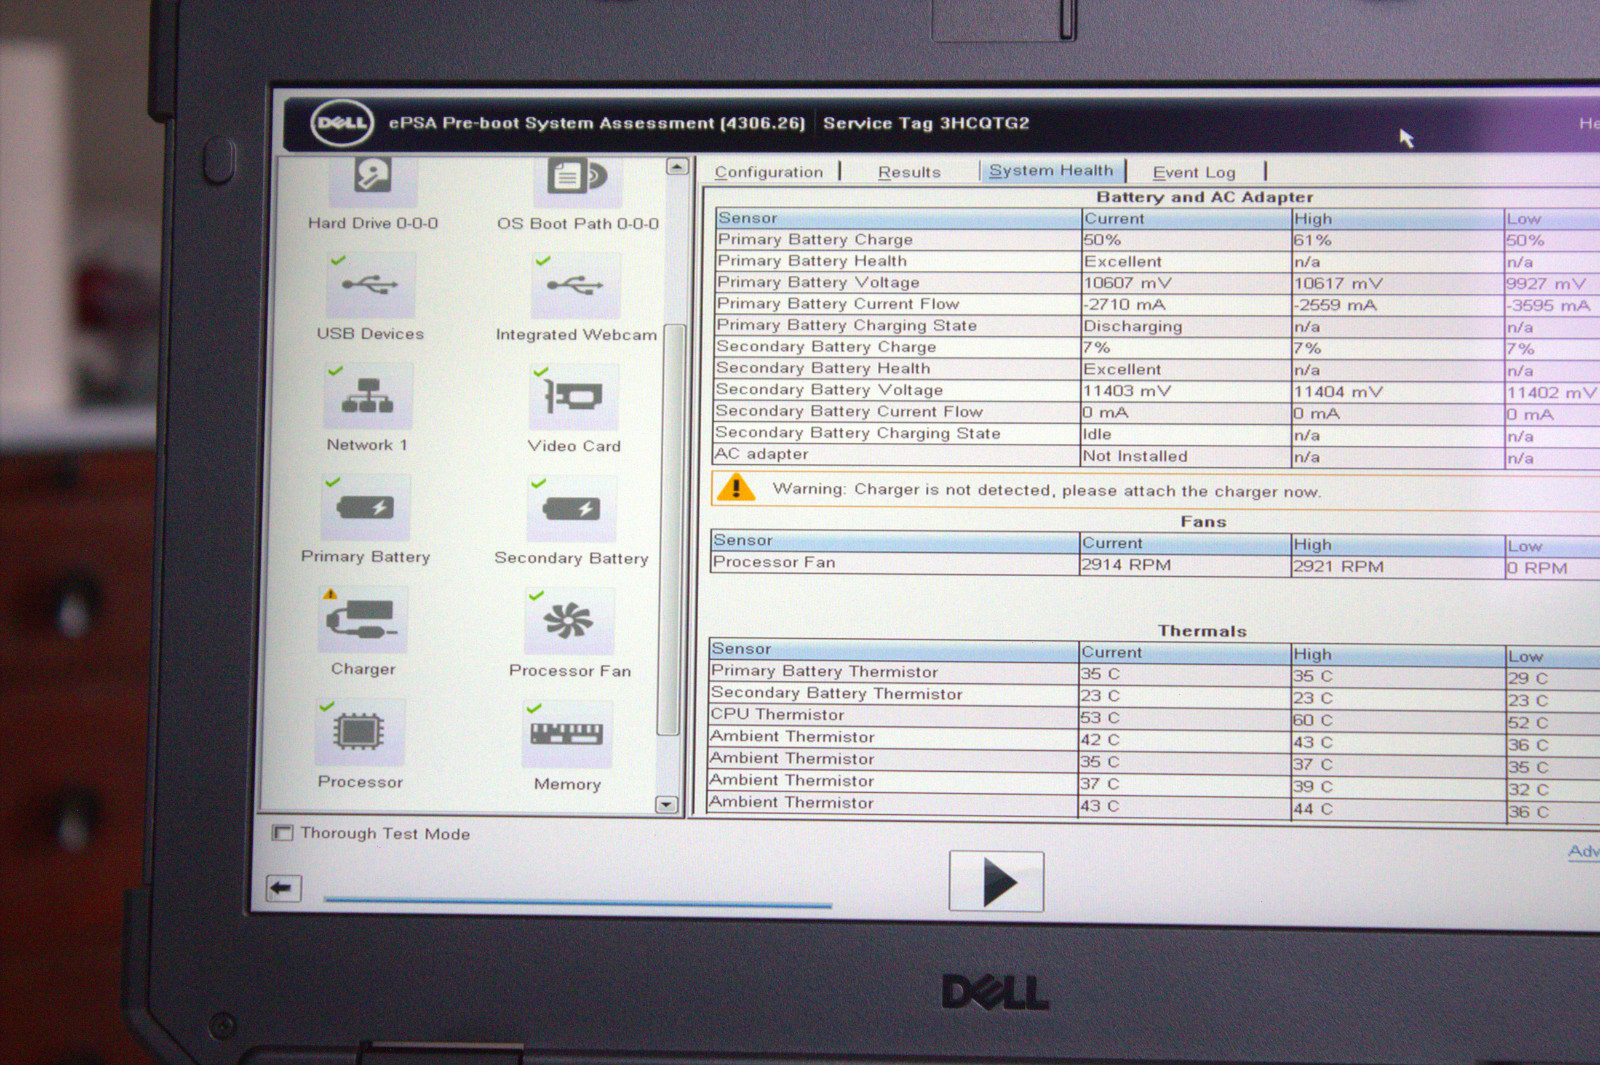Select the Integrated Webcam icon
The height and width of the screenshot is (1065, 1600).
pos(576,286)
